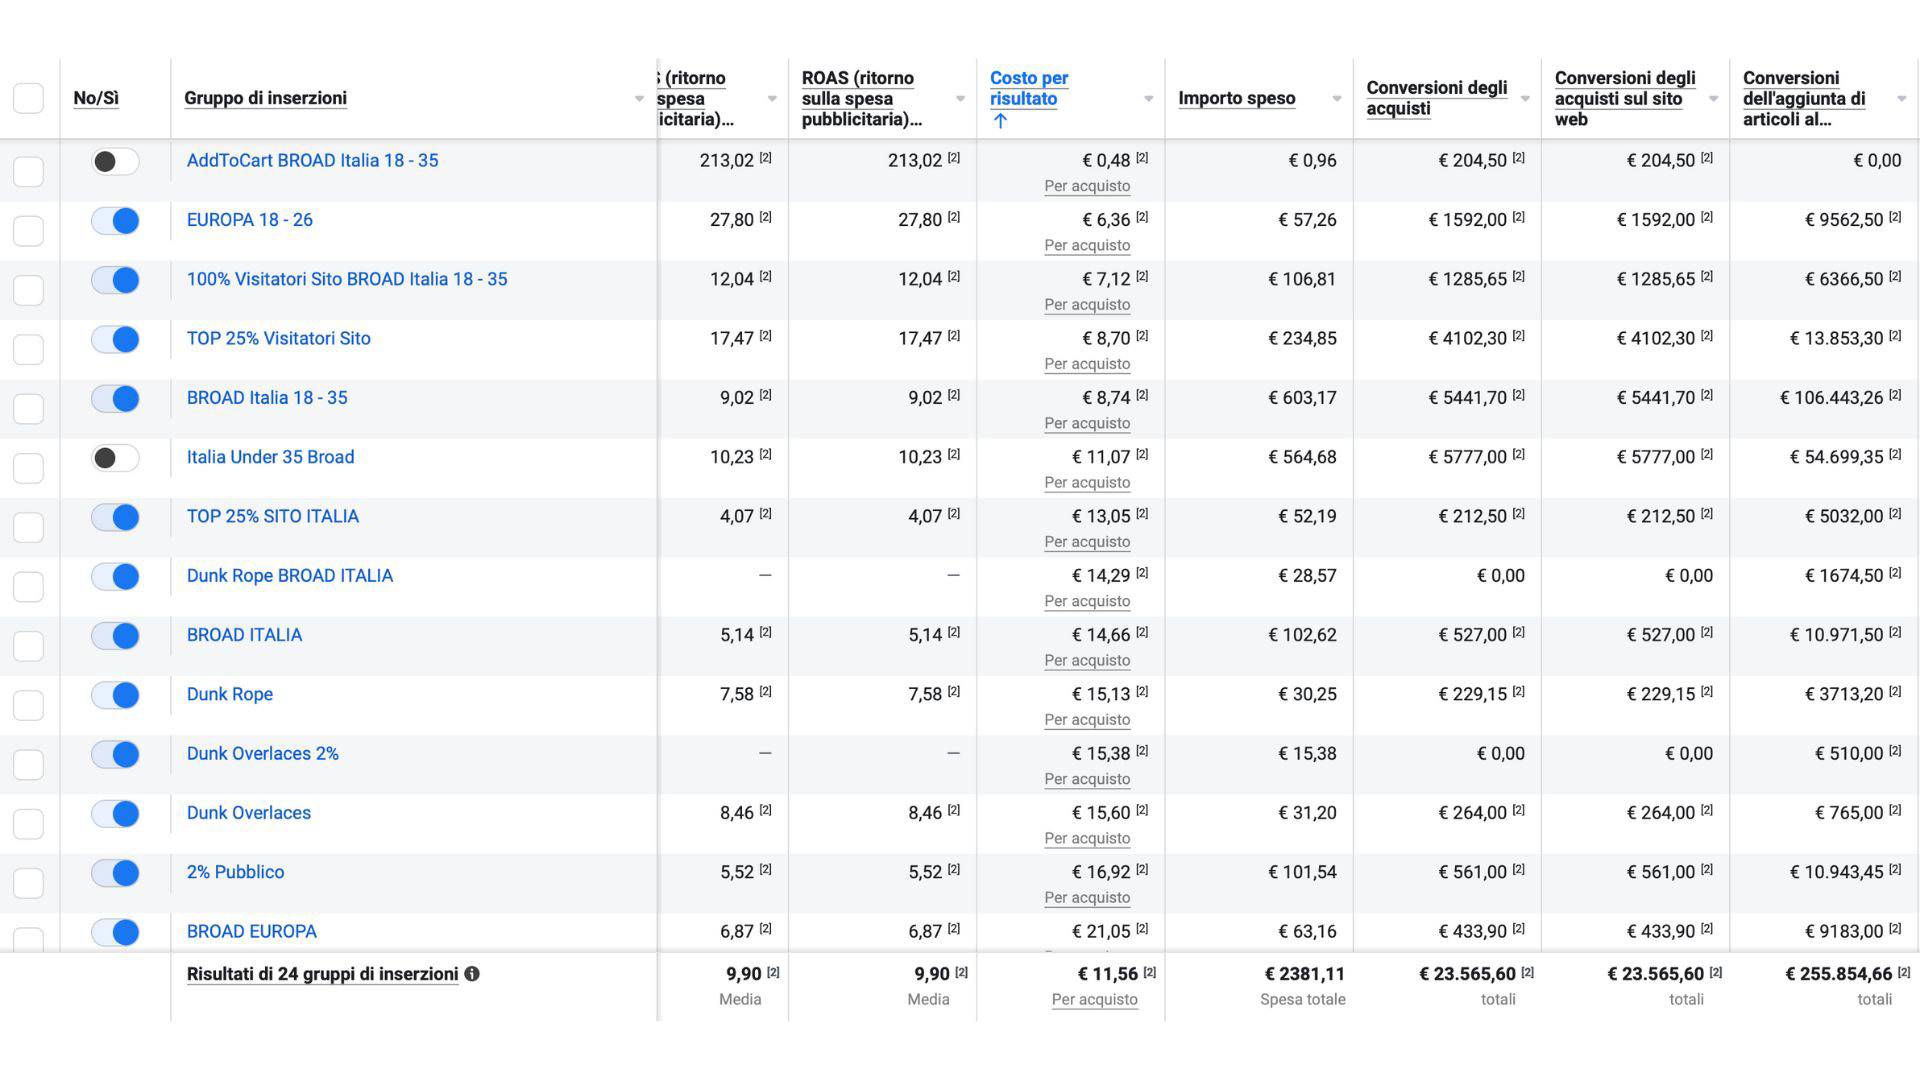This screenshot has width=1920, height=1080.
Task: Open the Conversioni dell'aggiunta di articoli column dropdown
Action: pos(1901,98)
